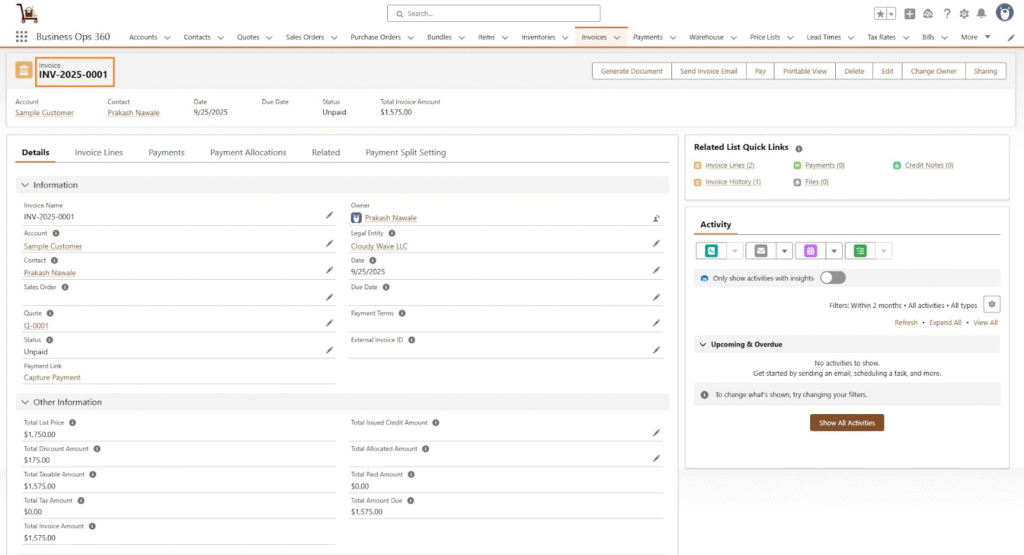The height and width of the screenshot is (555, 1024).
Task: Open the activity filter settings gear
Action: tap(991, 304)
